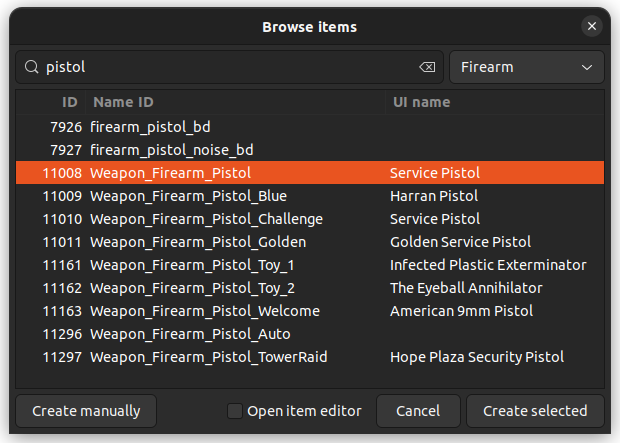620x443 pixels.
Task: Select The Eyeball Annihilator row
Action: coord(465,288)
